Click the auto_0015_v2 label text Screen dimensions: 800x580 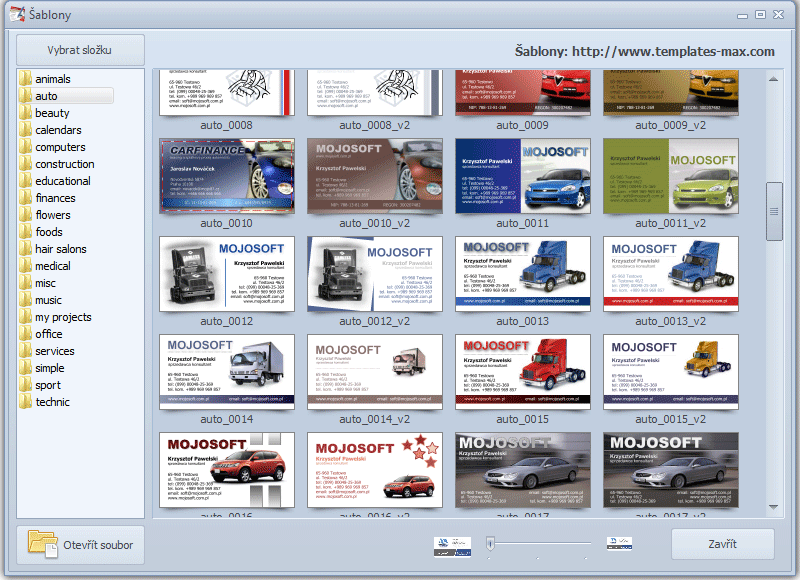point(670,419)
